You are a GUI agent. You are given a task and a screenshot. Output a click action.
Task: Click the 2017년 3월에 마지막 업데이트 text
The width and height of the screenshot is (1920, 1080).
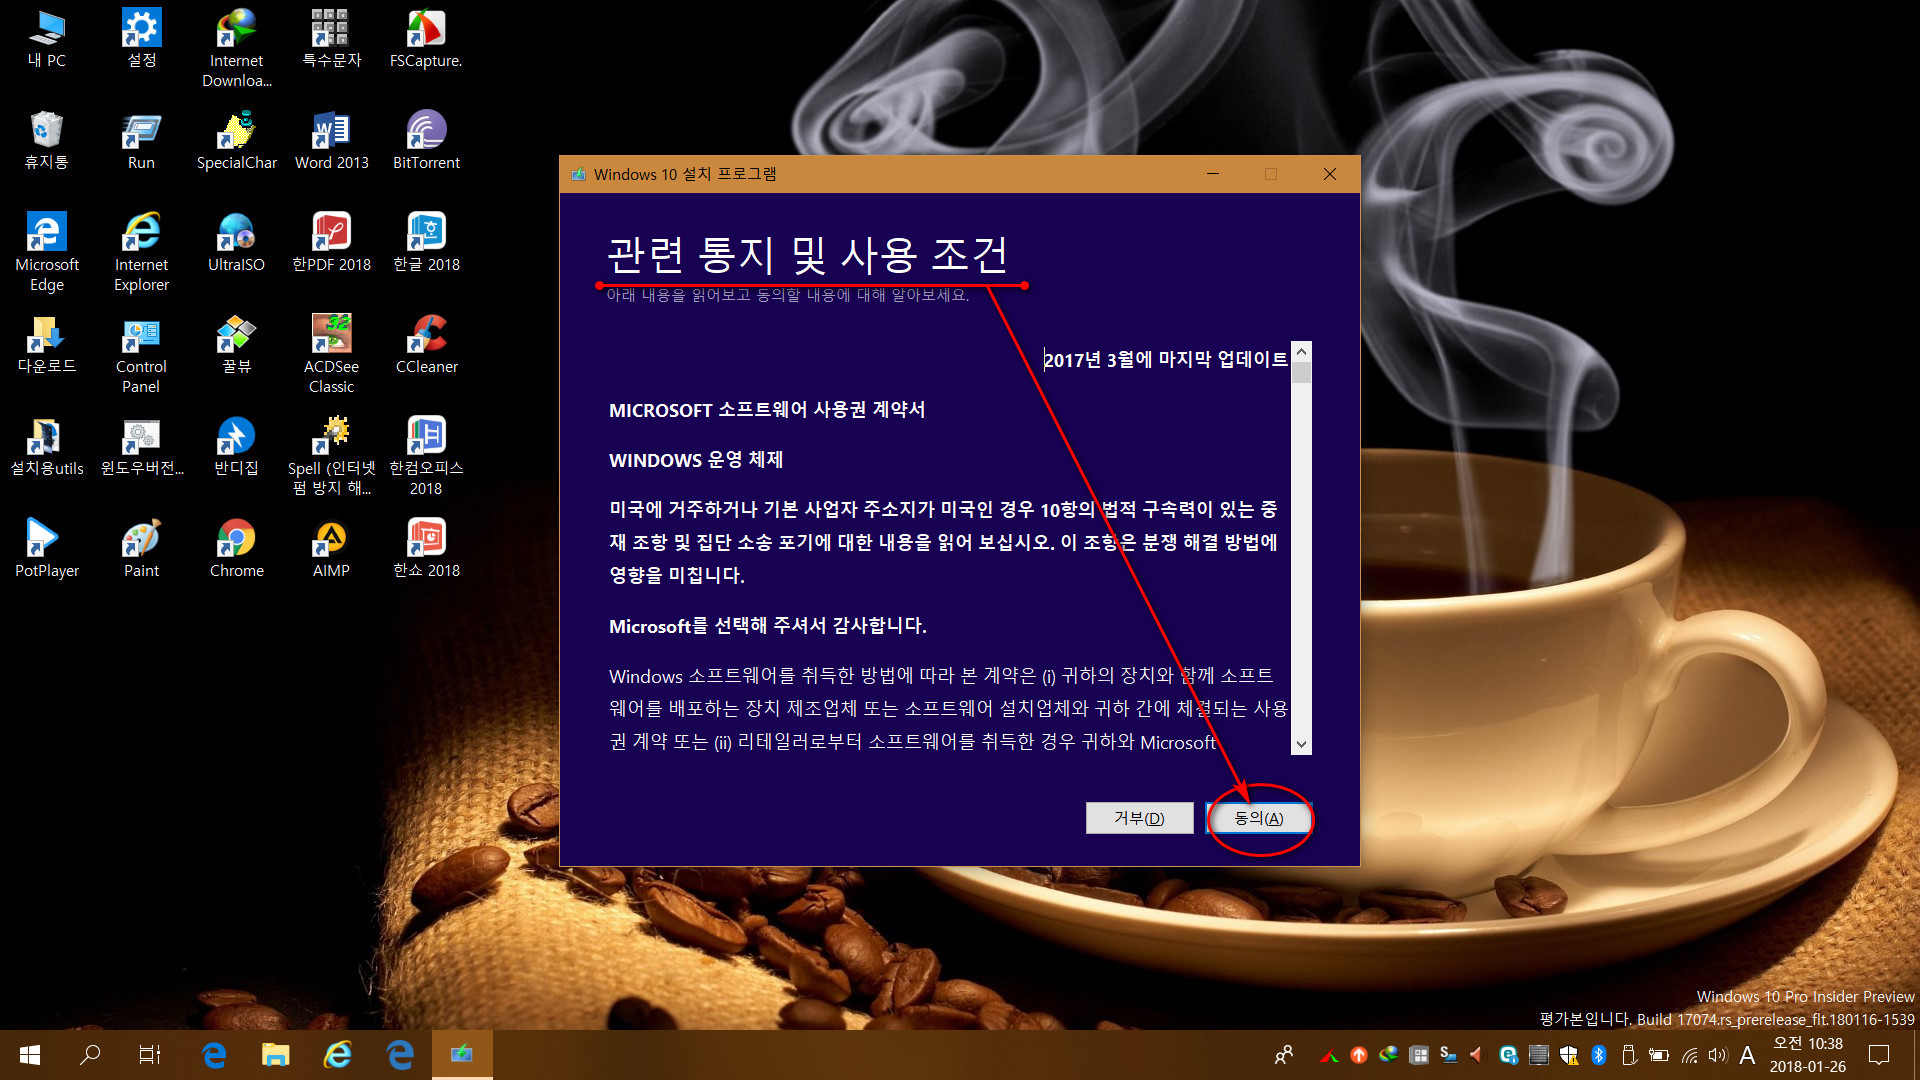tap(1166, 360)
